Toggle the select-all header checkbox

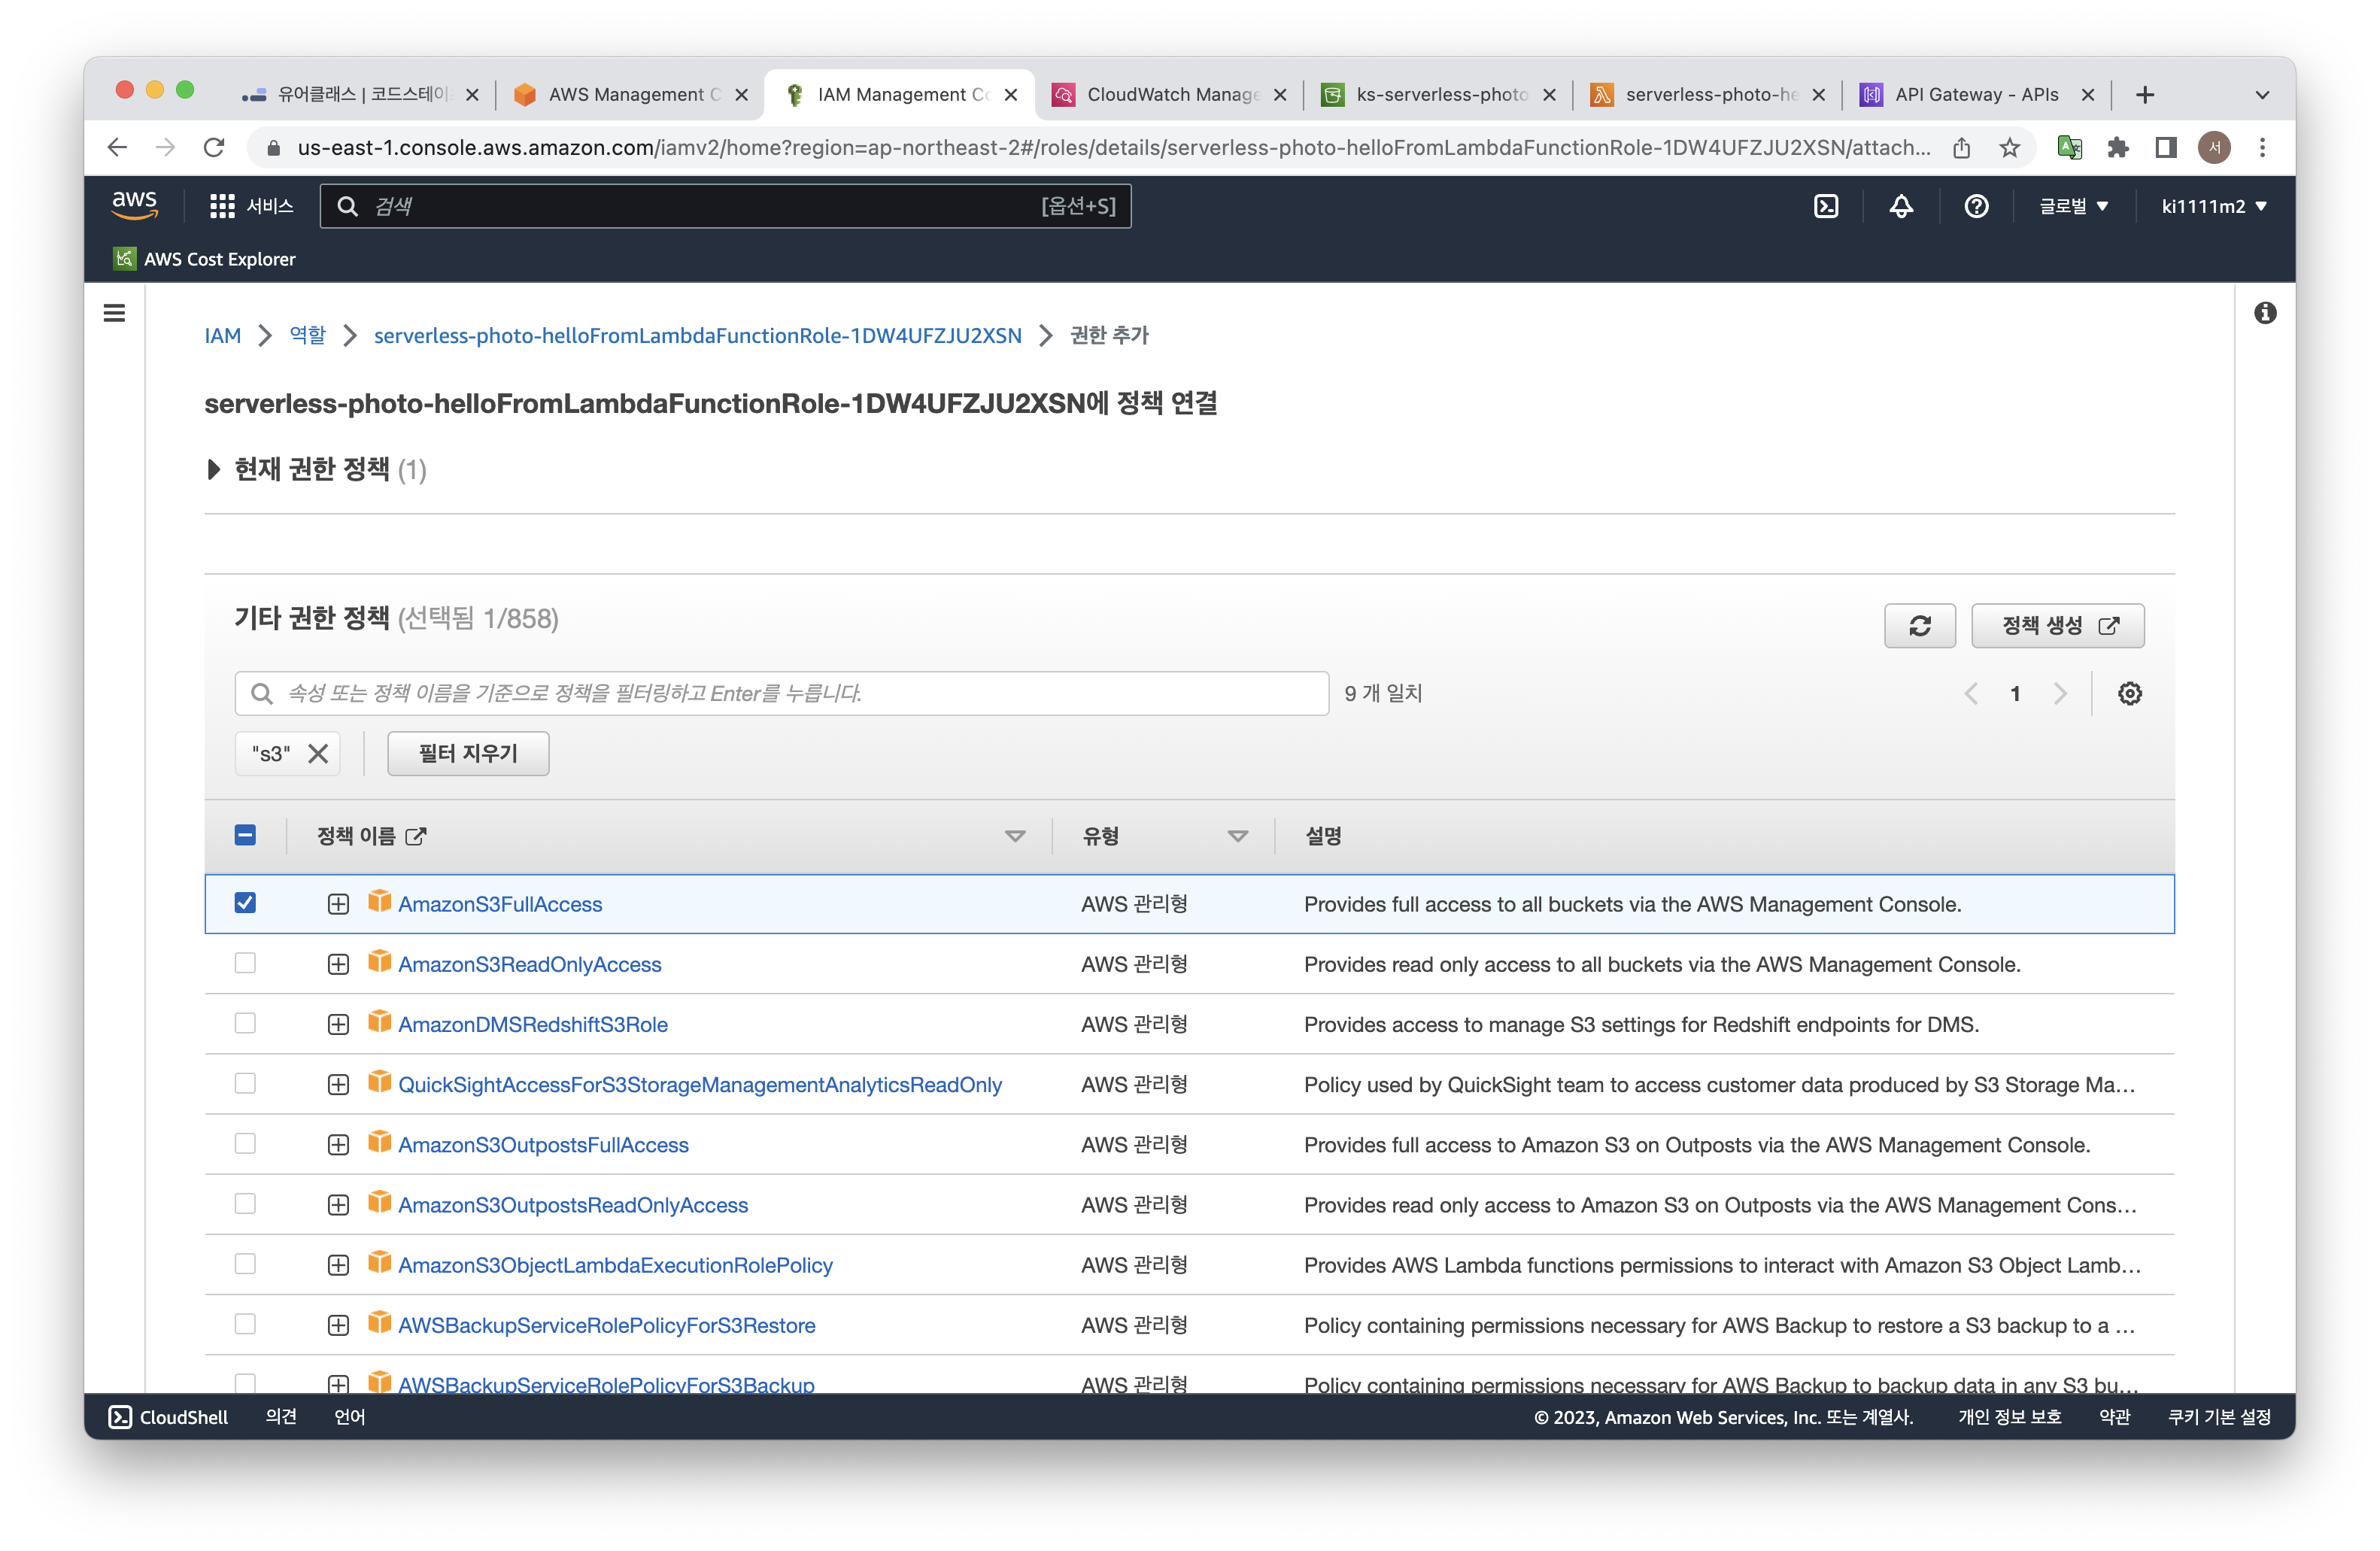[x=245, y=835]
